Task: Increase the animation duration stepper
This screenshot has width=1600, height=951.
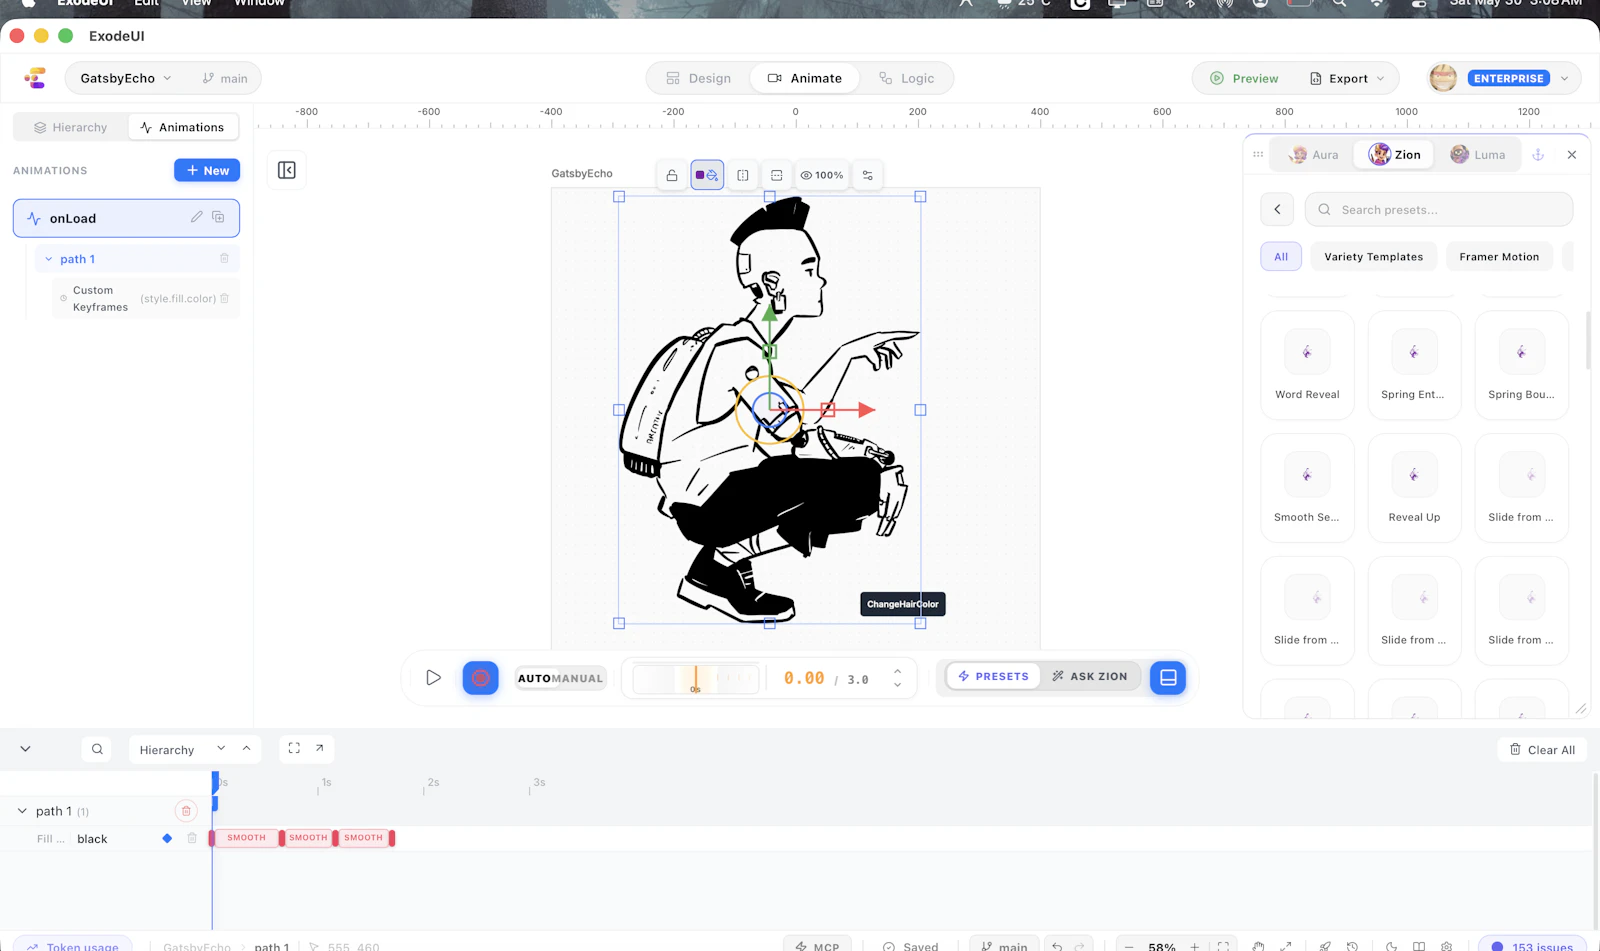Action: tap(897, 671)
